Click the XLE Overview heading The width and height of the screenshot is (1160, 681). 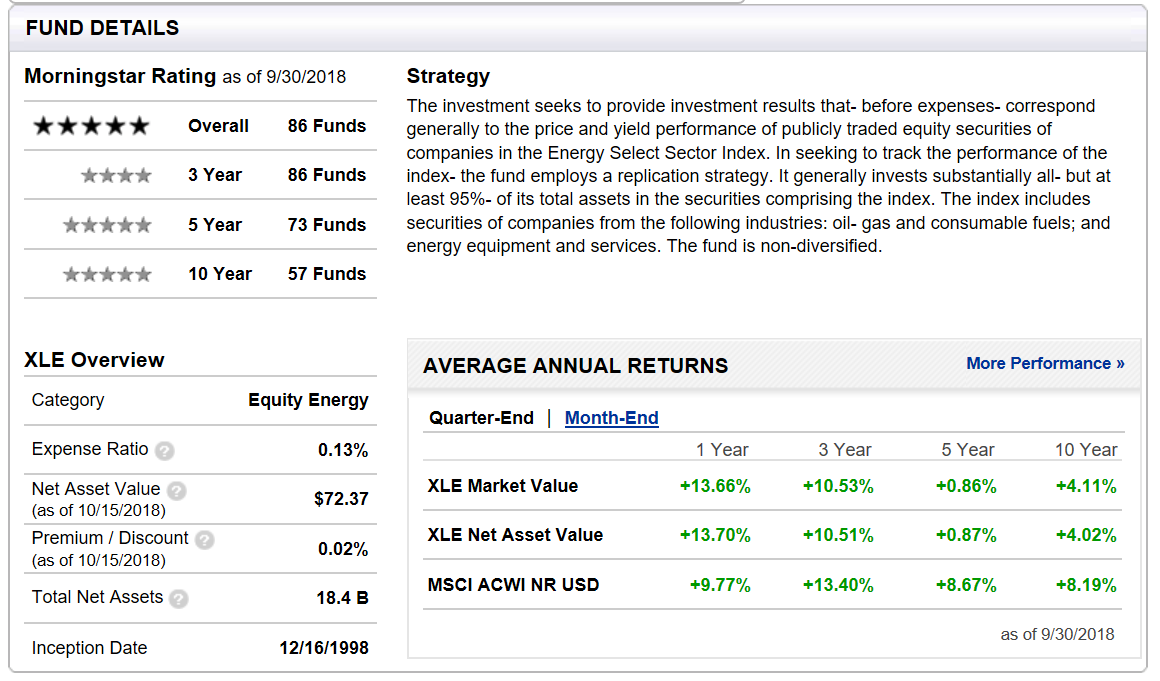point(95,359)
